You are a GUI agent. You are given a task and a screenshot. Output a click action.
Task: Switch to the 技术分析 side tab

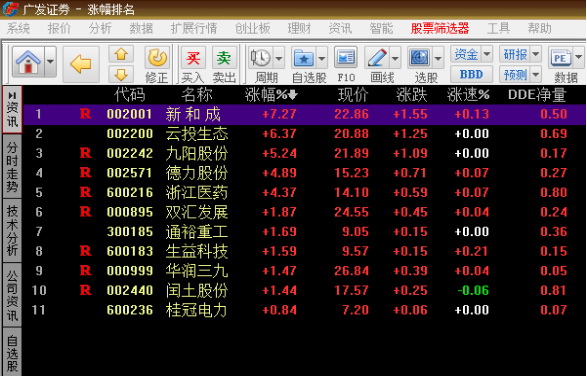tap(12, 230)
